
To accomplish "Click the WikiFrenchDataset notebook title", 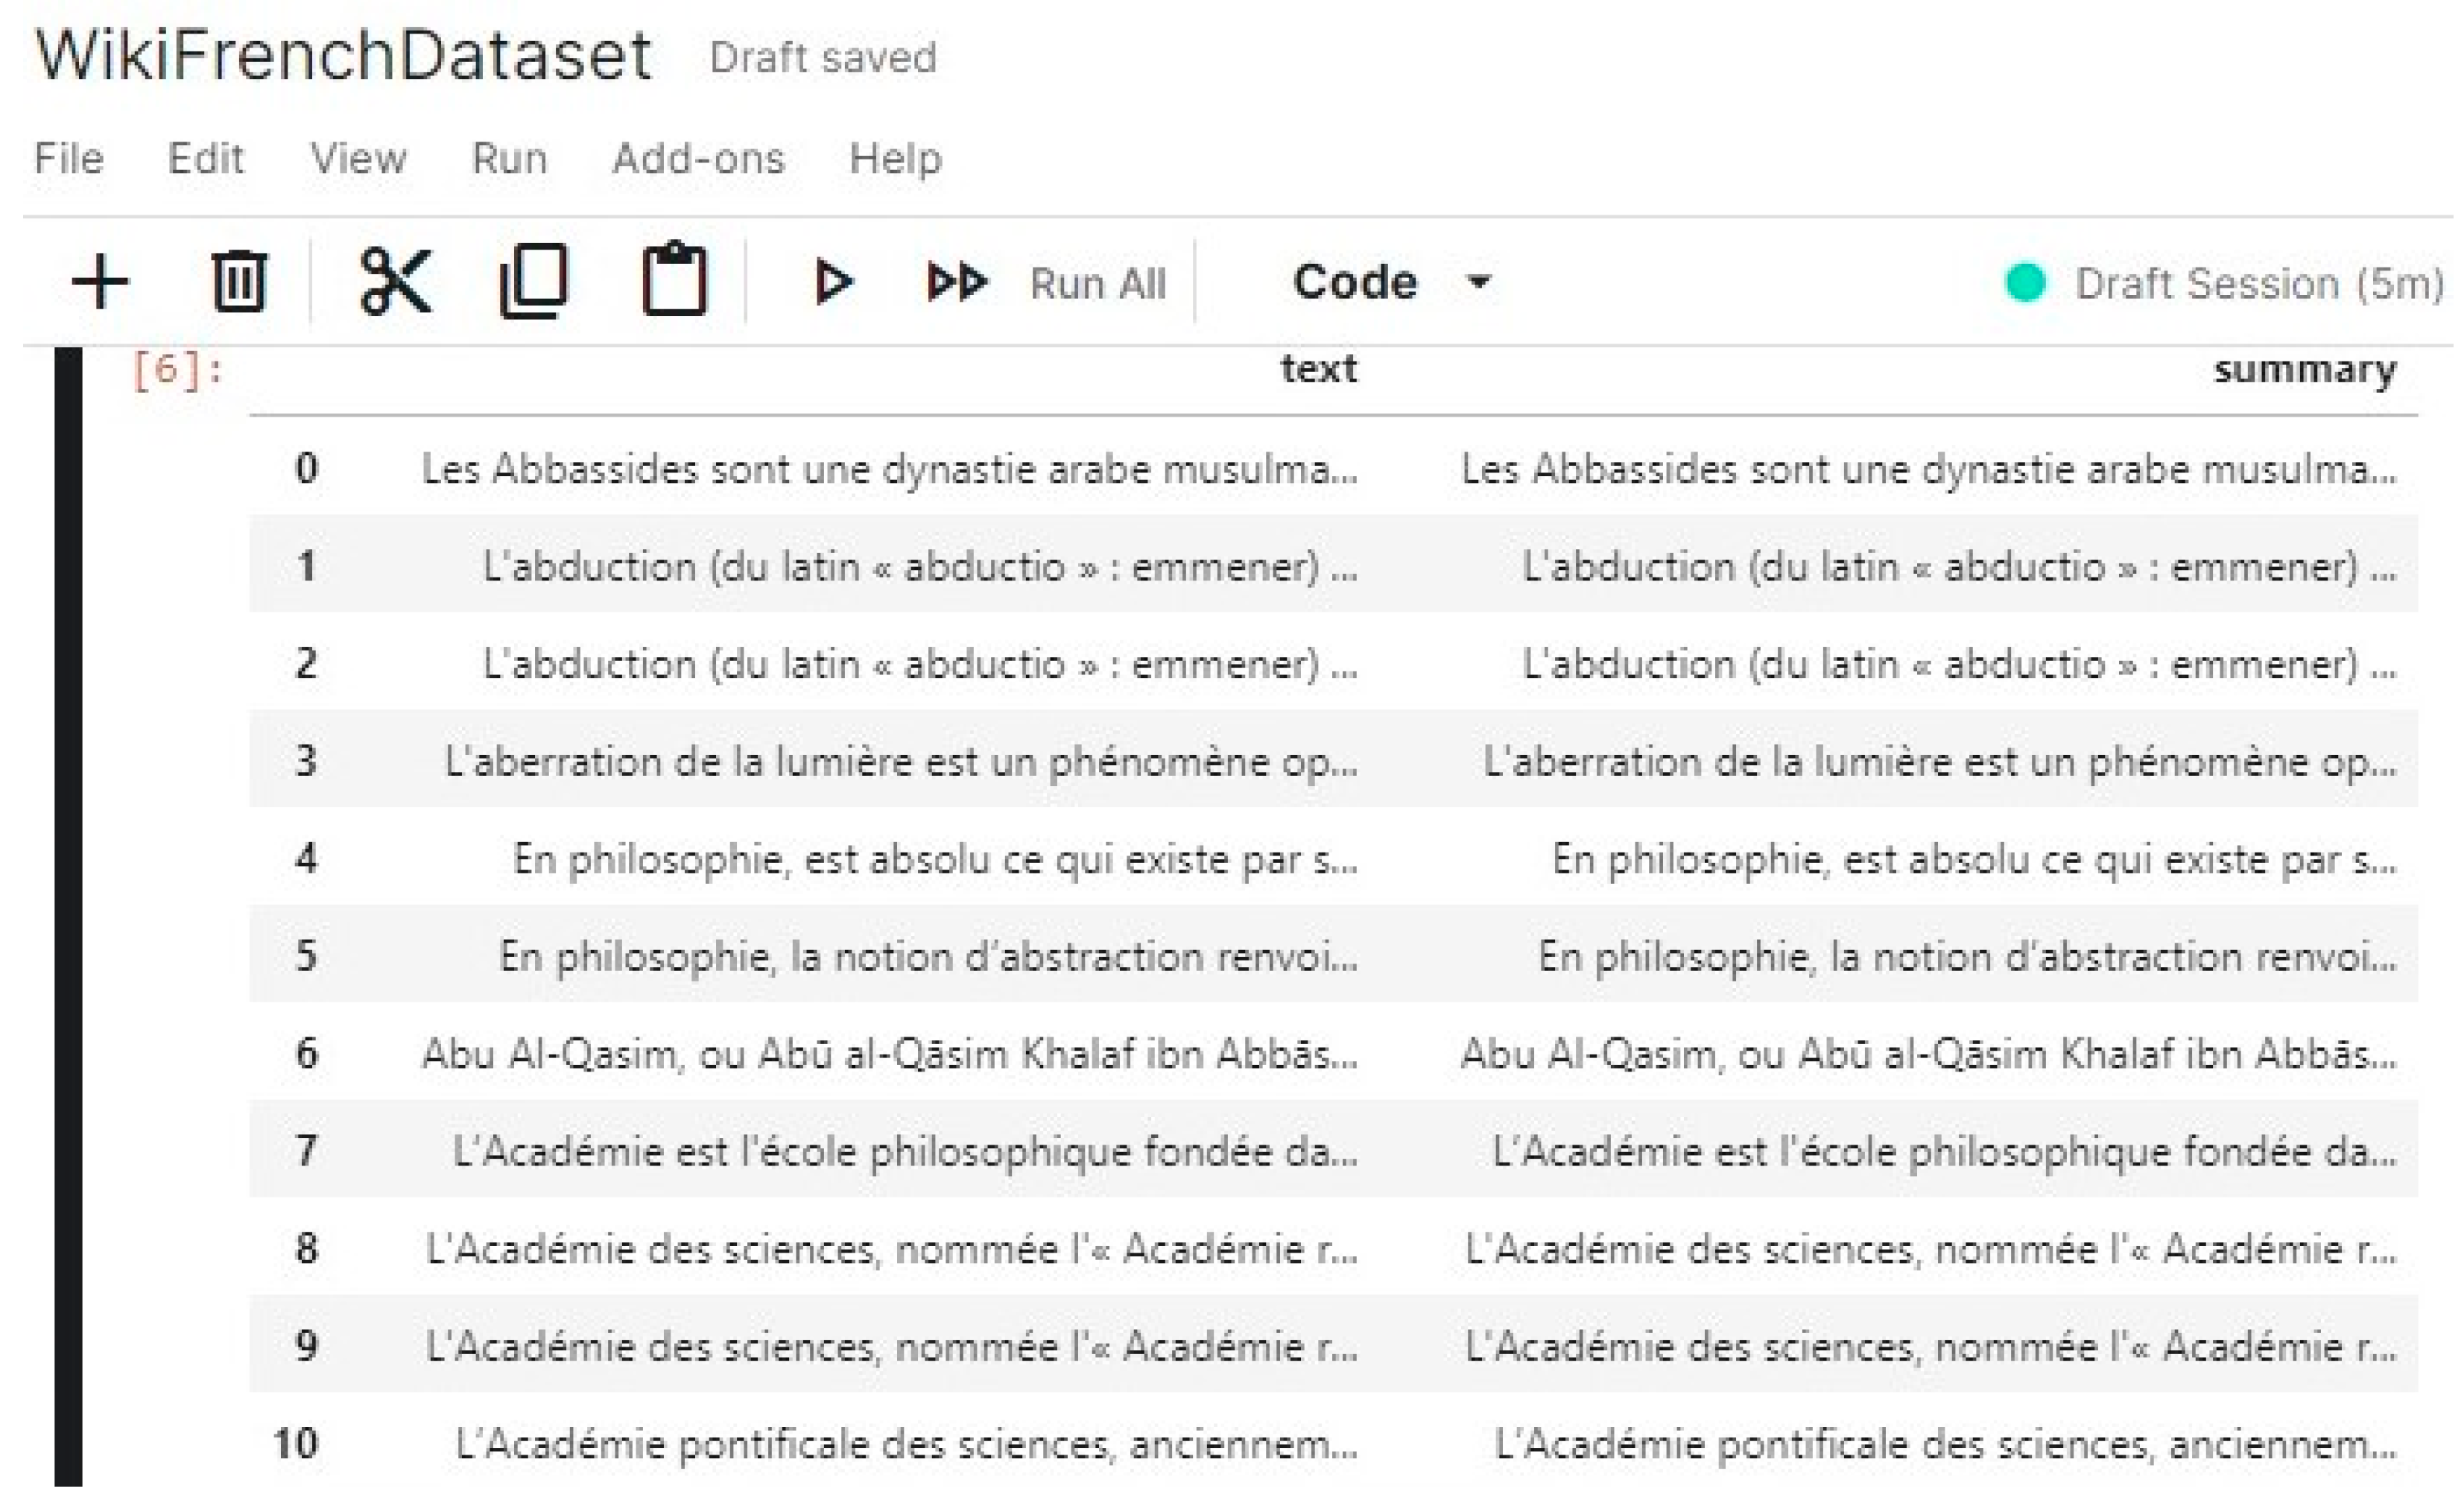I will click(x=343, y=55).
